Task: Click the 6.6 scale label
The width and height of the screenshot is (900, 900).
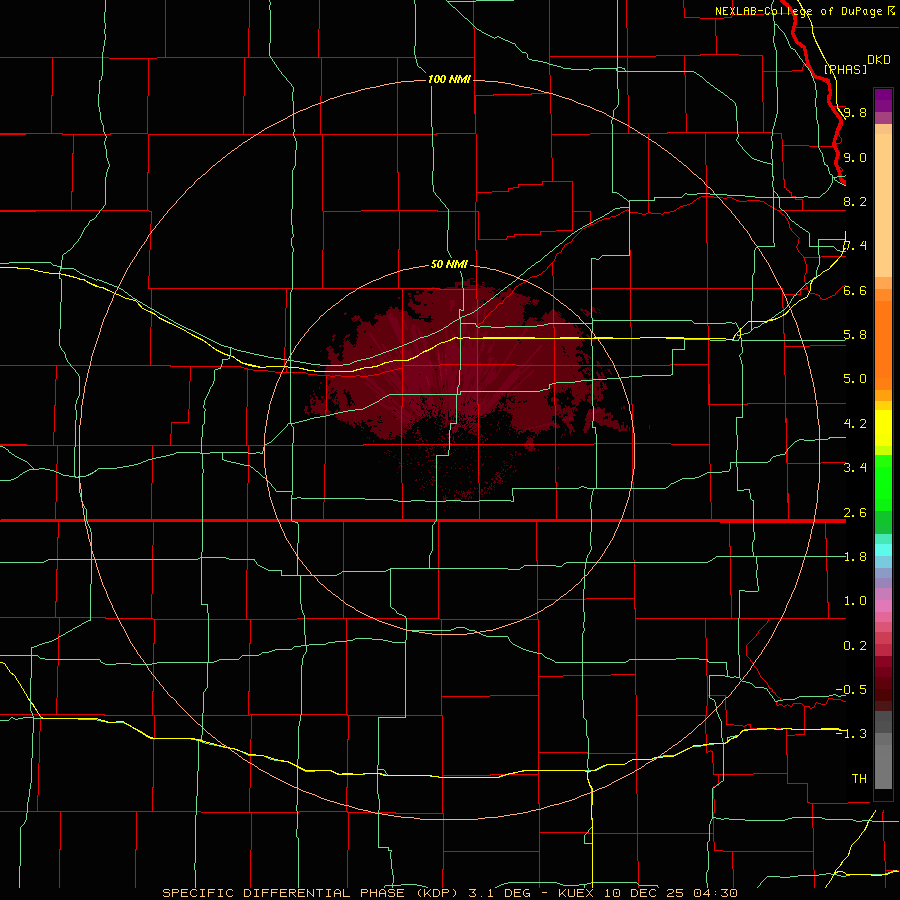Action: click(855, 290)
